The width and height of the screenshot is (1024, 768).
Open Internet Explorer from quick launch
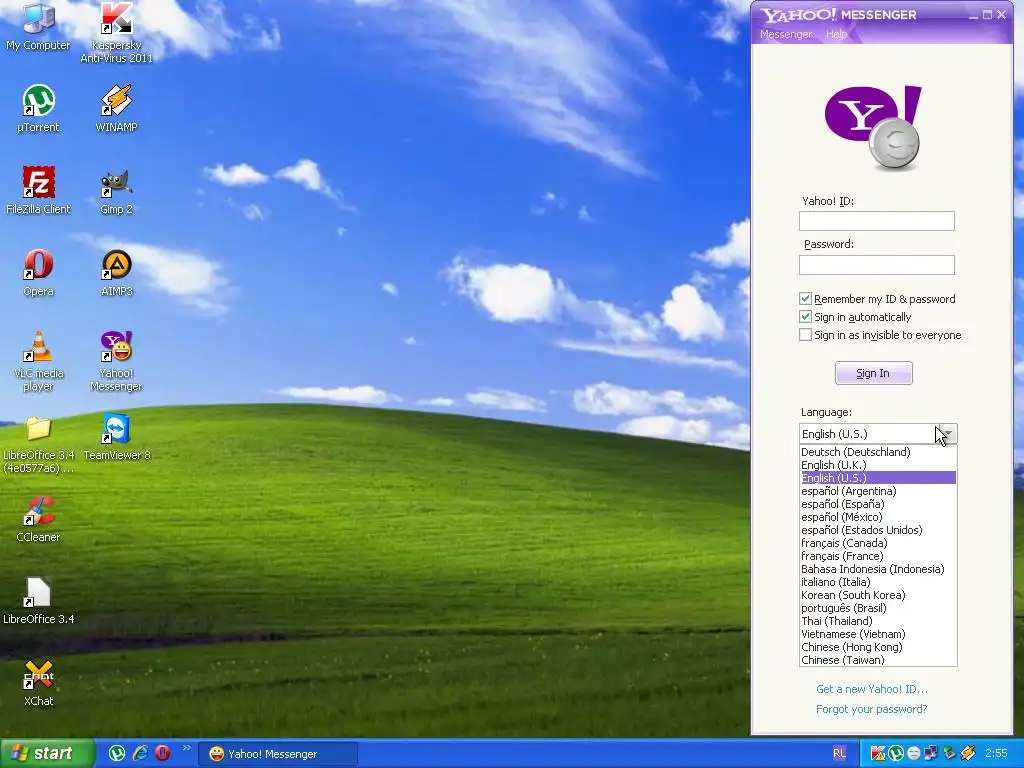140,753
